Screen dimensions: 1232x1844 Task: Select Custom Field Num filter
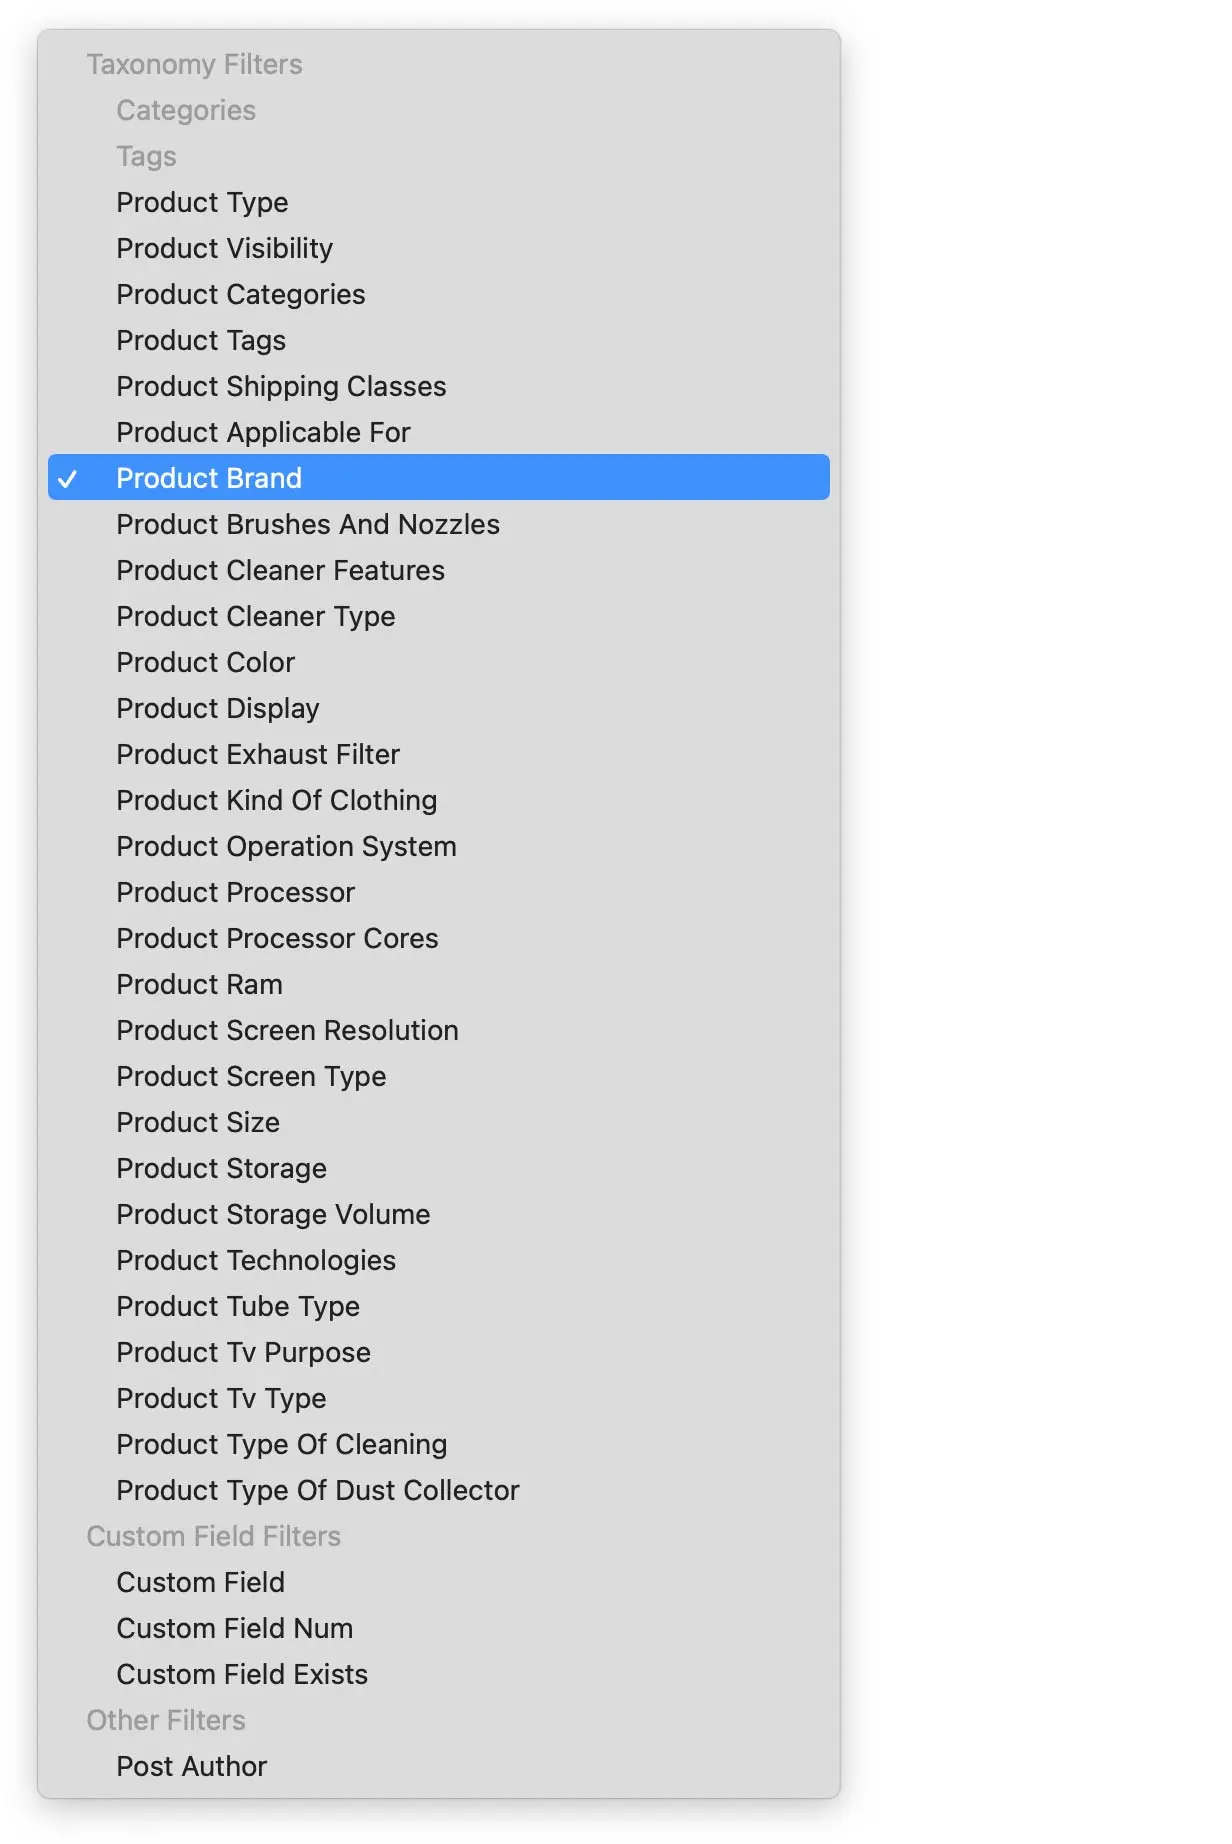coord(234,1628)
